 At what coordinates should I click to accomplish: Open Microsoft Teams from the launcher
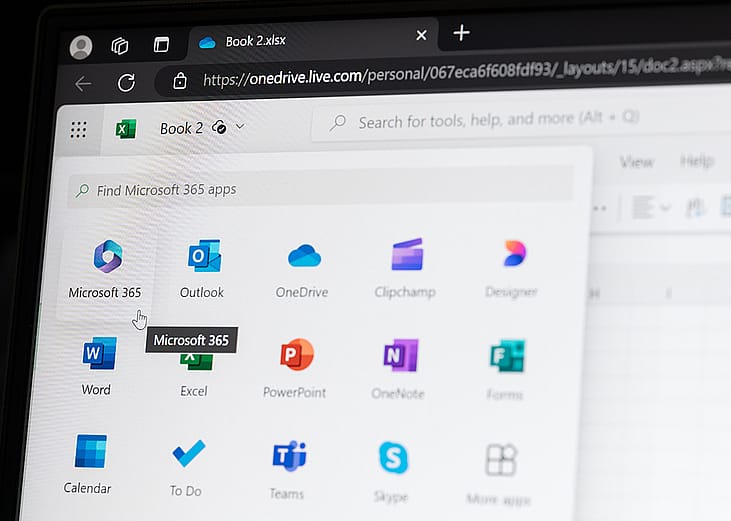point(288,469)
